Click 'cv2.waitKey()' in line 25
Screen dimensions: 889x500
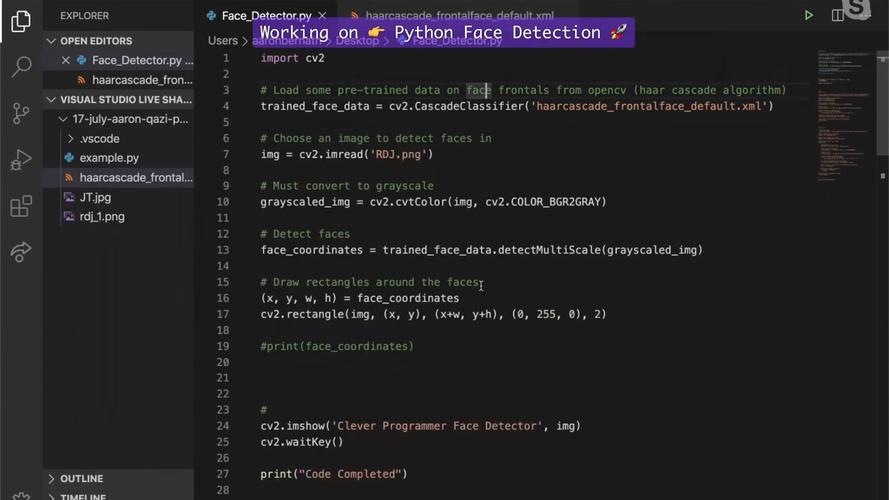pyautogui.click(x=302, y=442)
